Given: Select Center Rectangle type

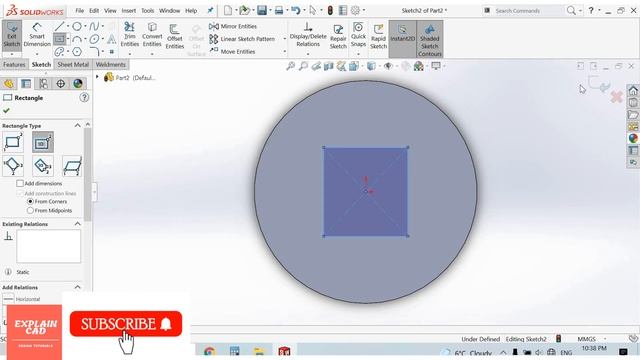Looking at the screenshot, I should point(43,142).
